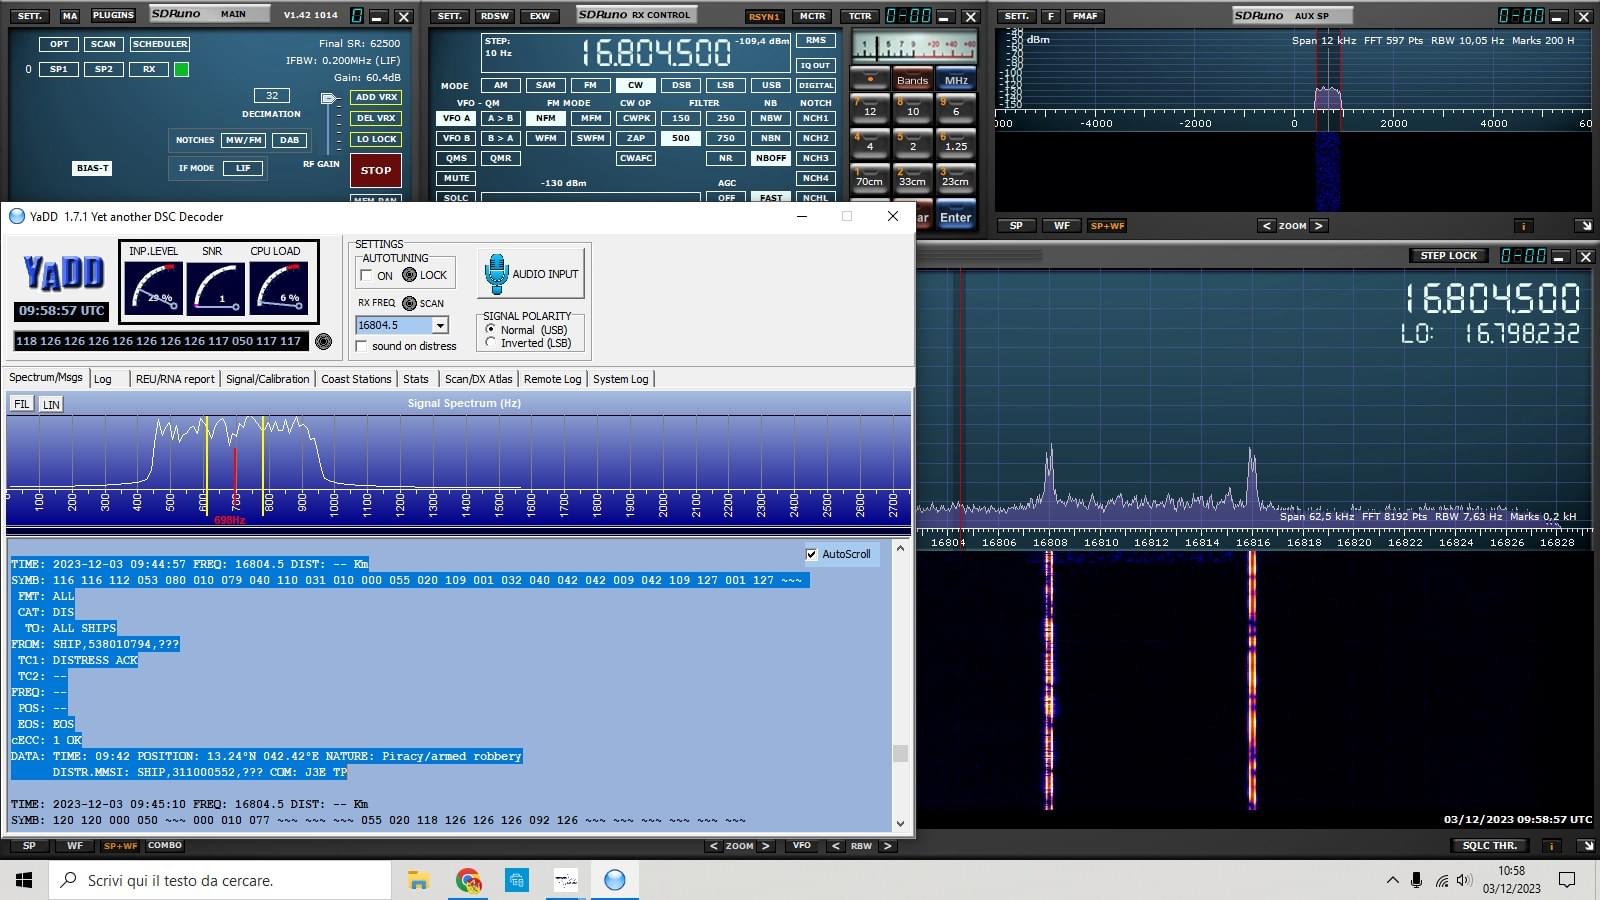Viewport: 1600px width, 900px height.
Task: Click info icon beside SQLC THR.
Action: coord(1551,846)
